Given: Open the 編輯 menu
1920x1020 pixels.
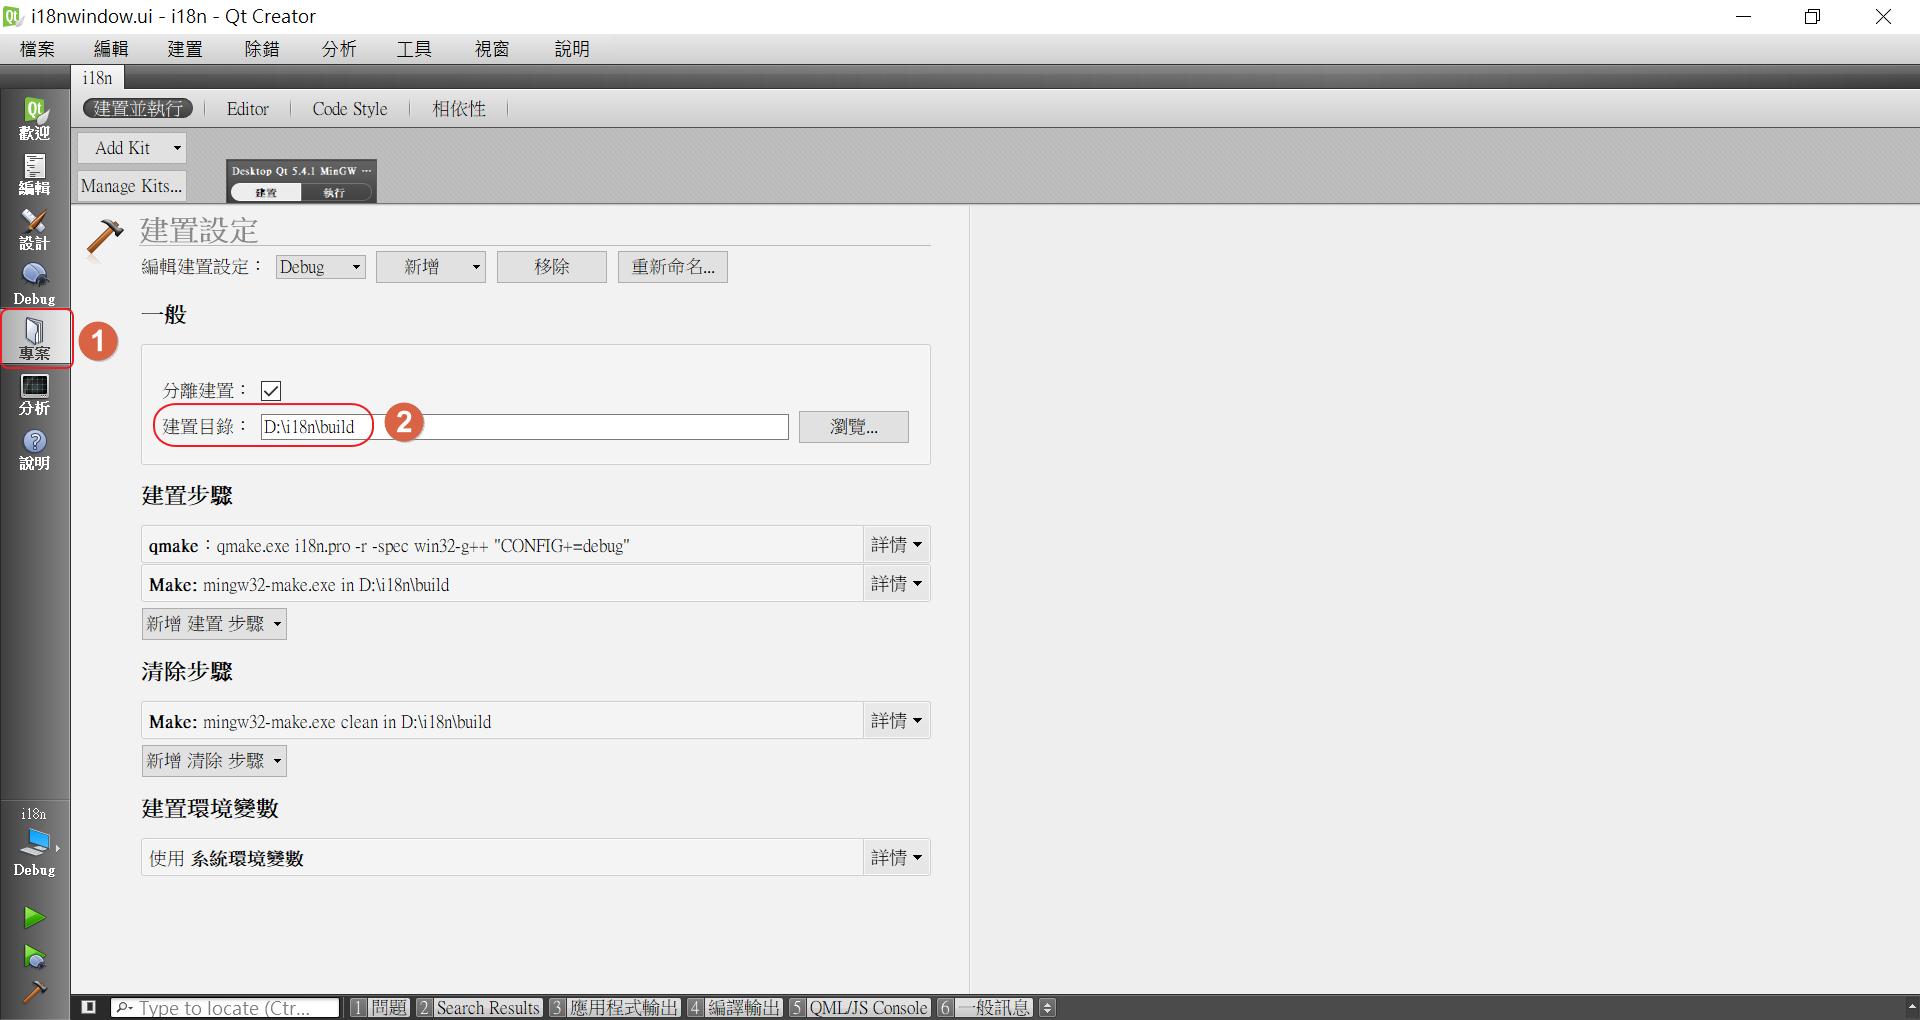Looking at the screenshot, I should coord(111,49).
